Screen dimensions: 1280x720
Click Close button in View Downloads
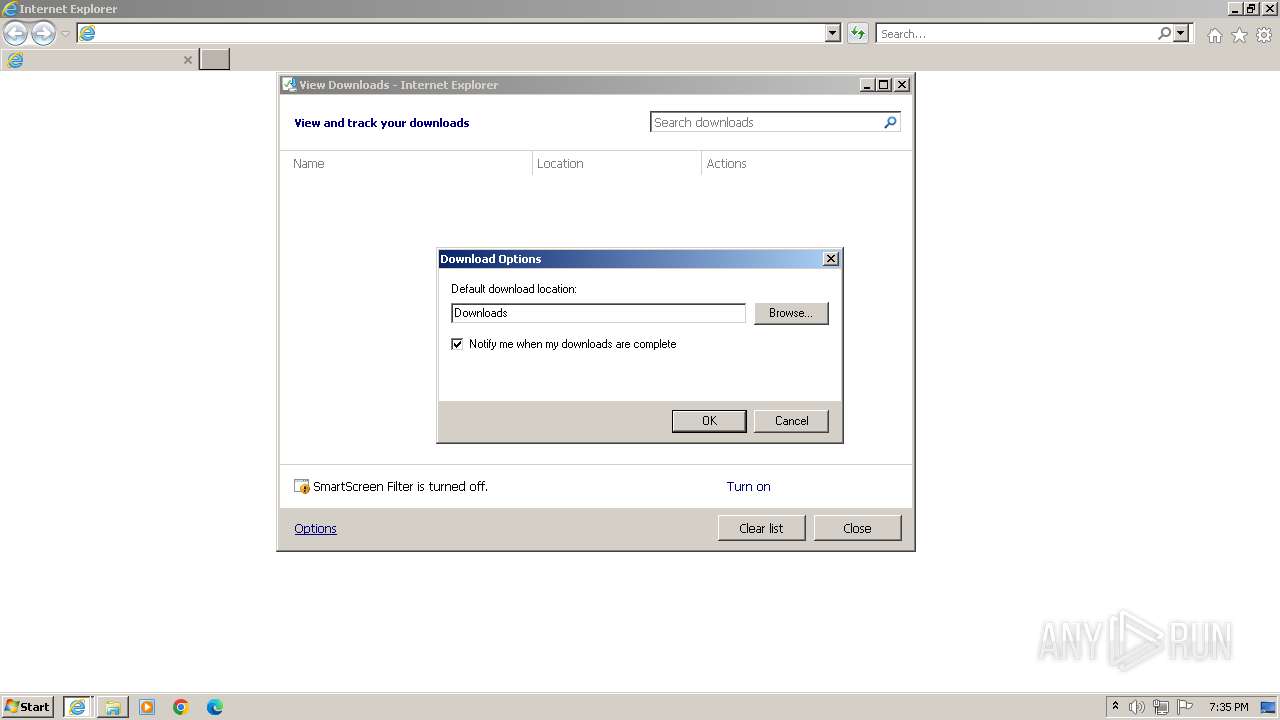click(x=857, y=528)
